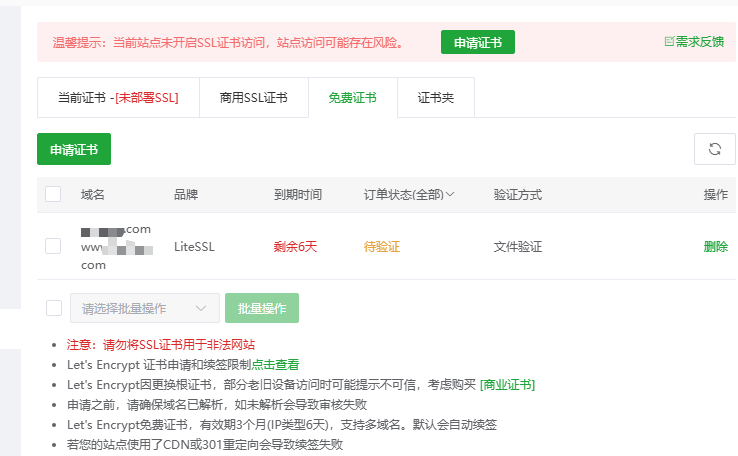Open the 请选择批量操作 dropdown
This screenshot has width=738, height=456.
(145, 308)
